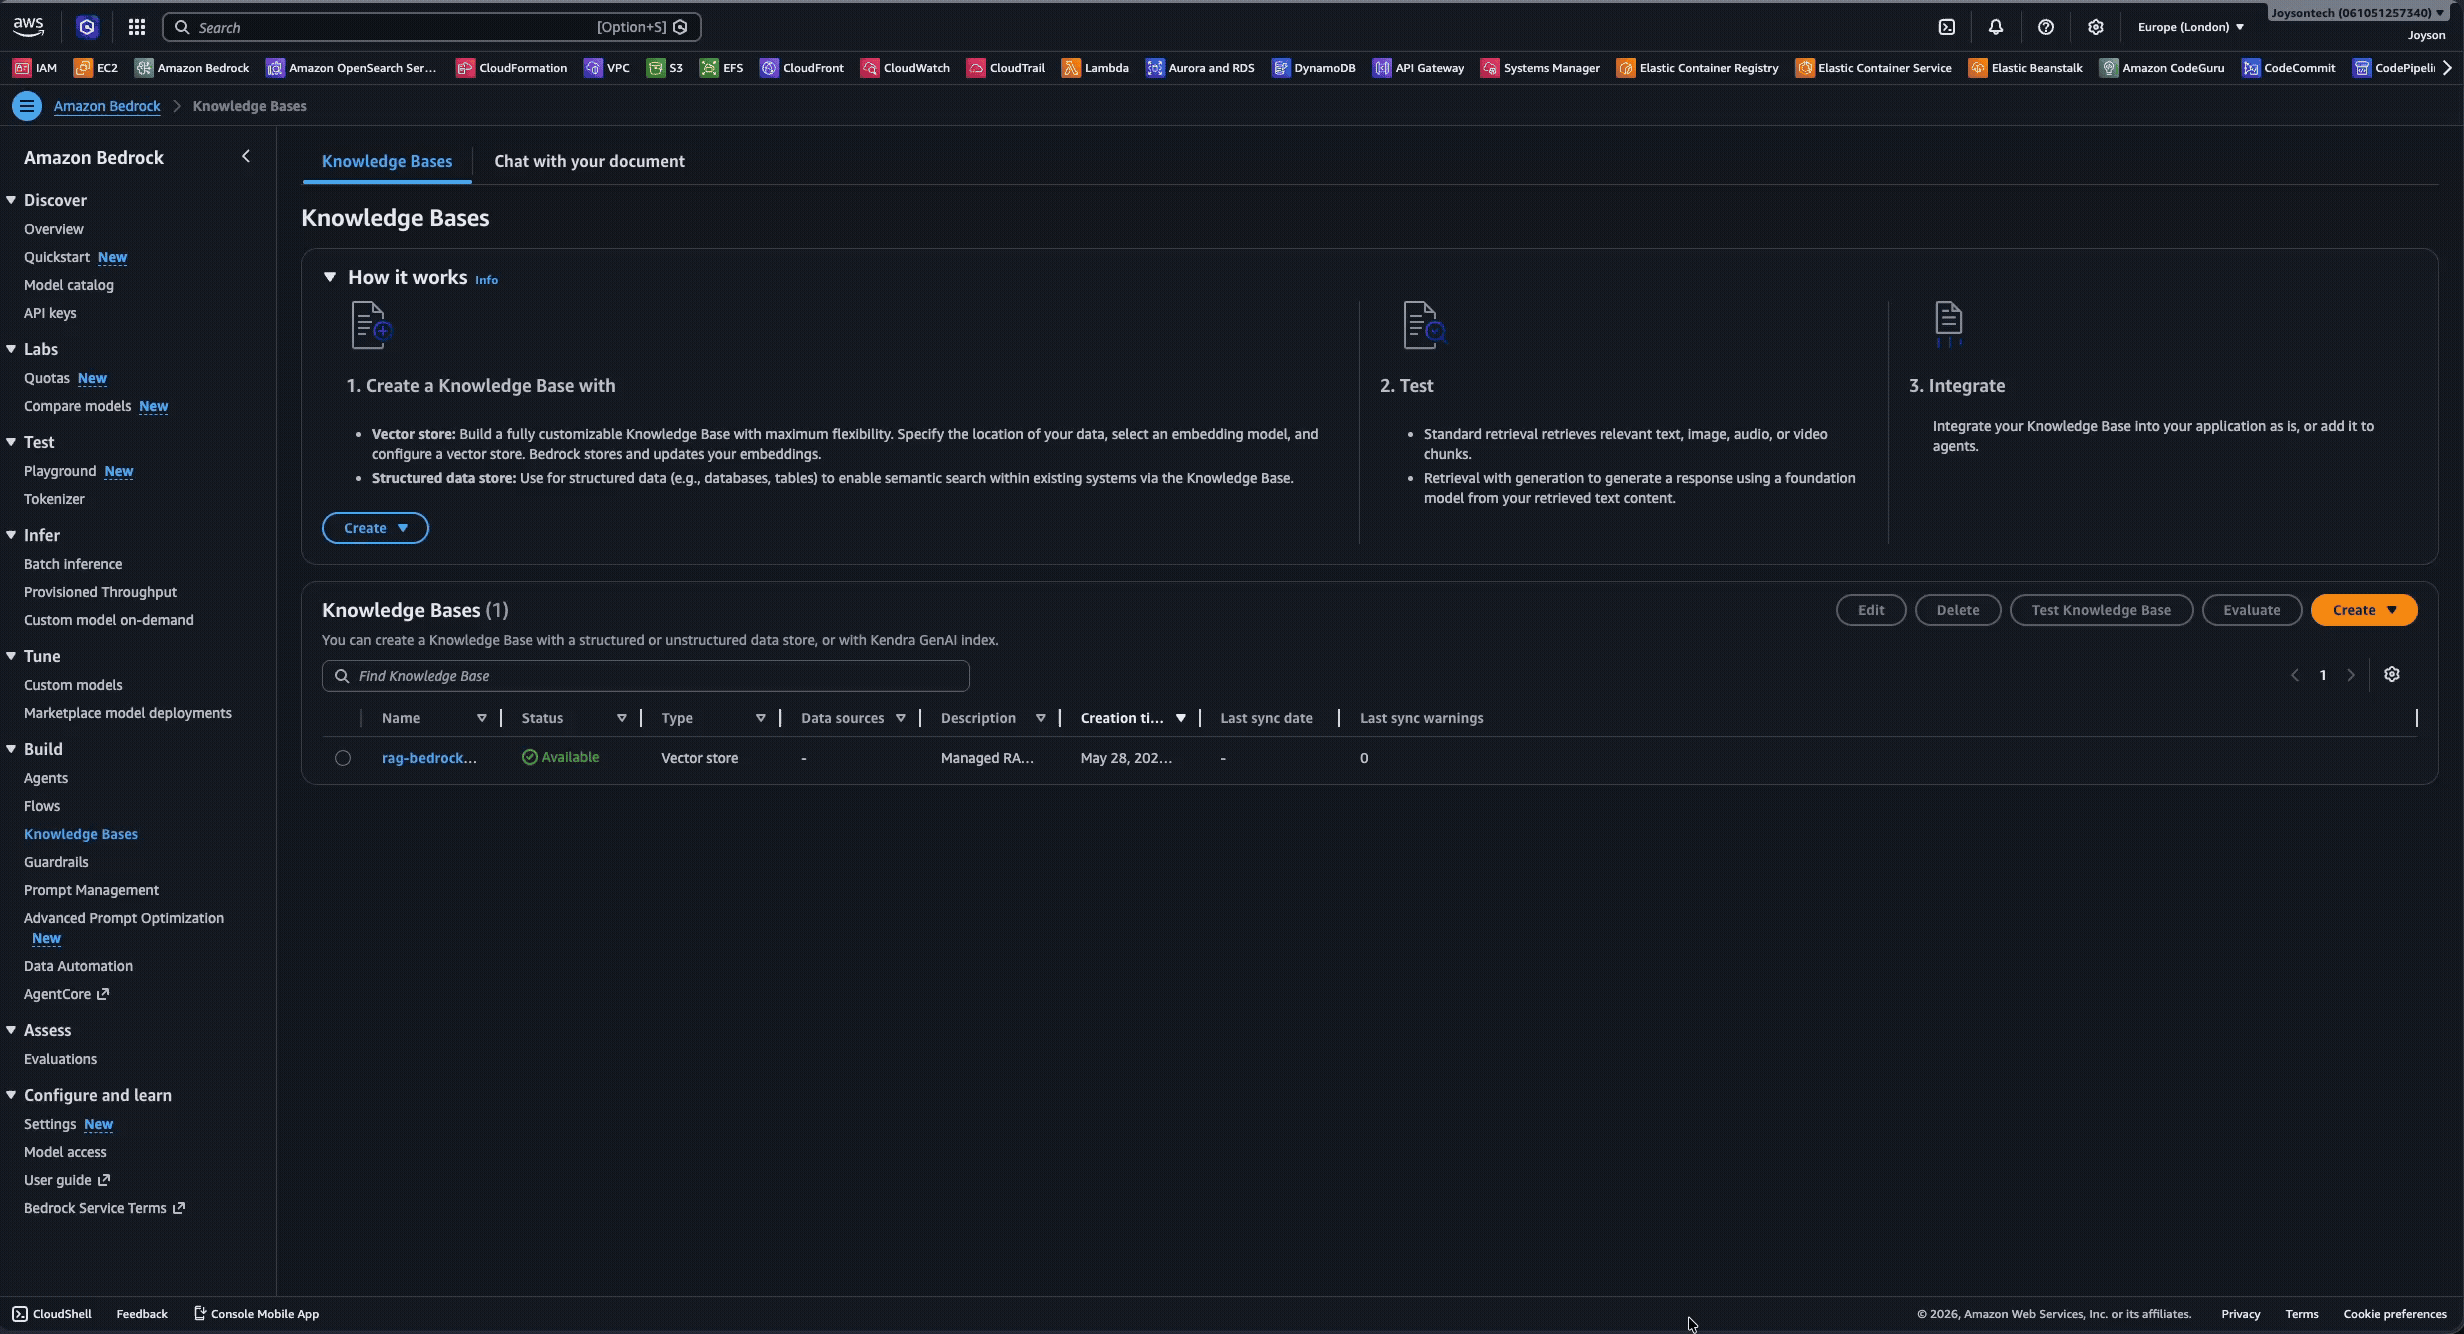Select the Knowledge Bases tab

point(387,161)
